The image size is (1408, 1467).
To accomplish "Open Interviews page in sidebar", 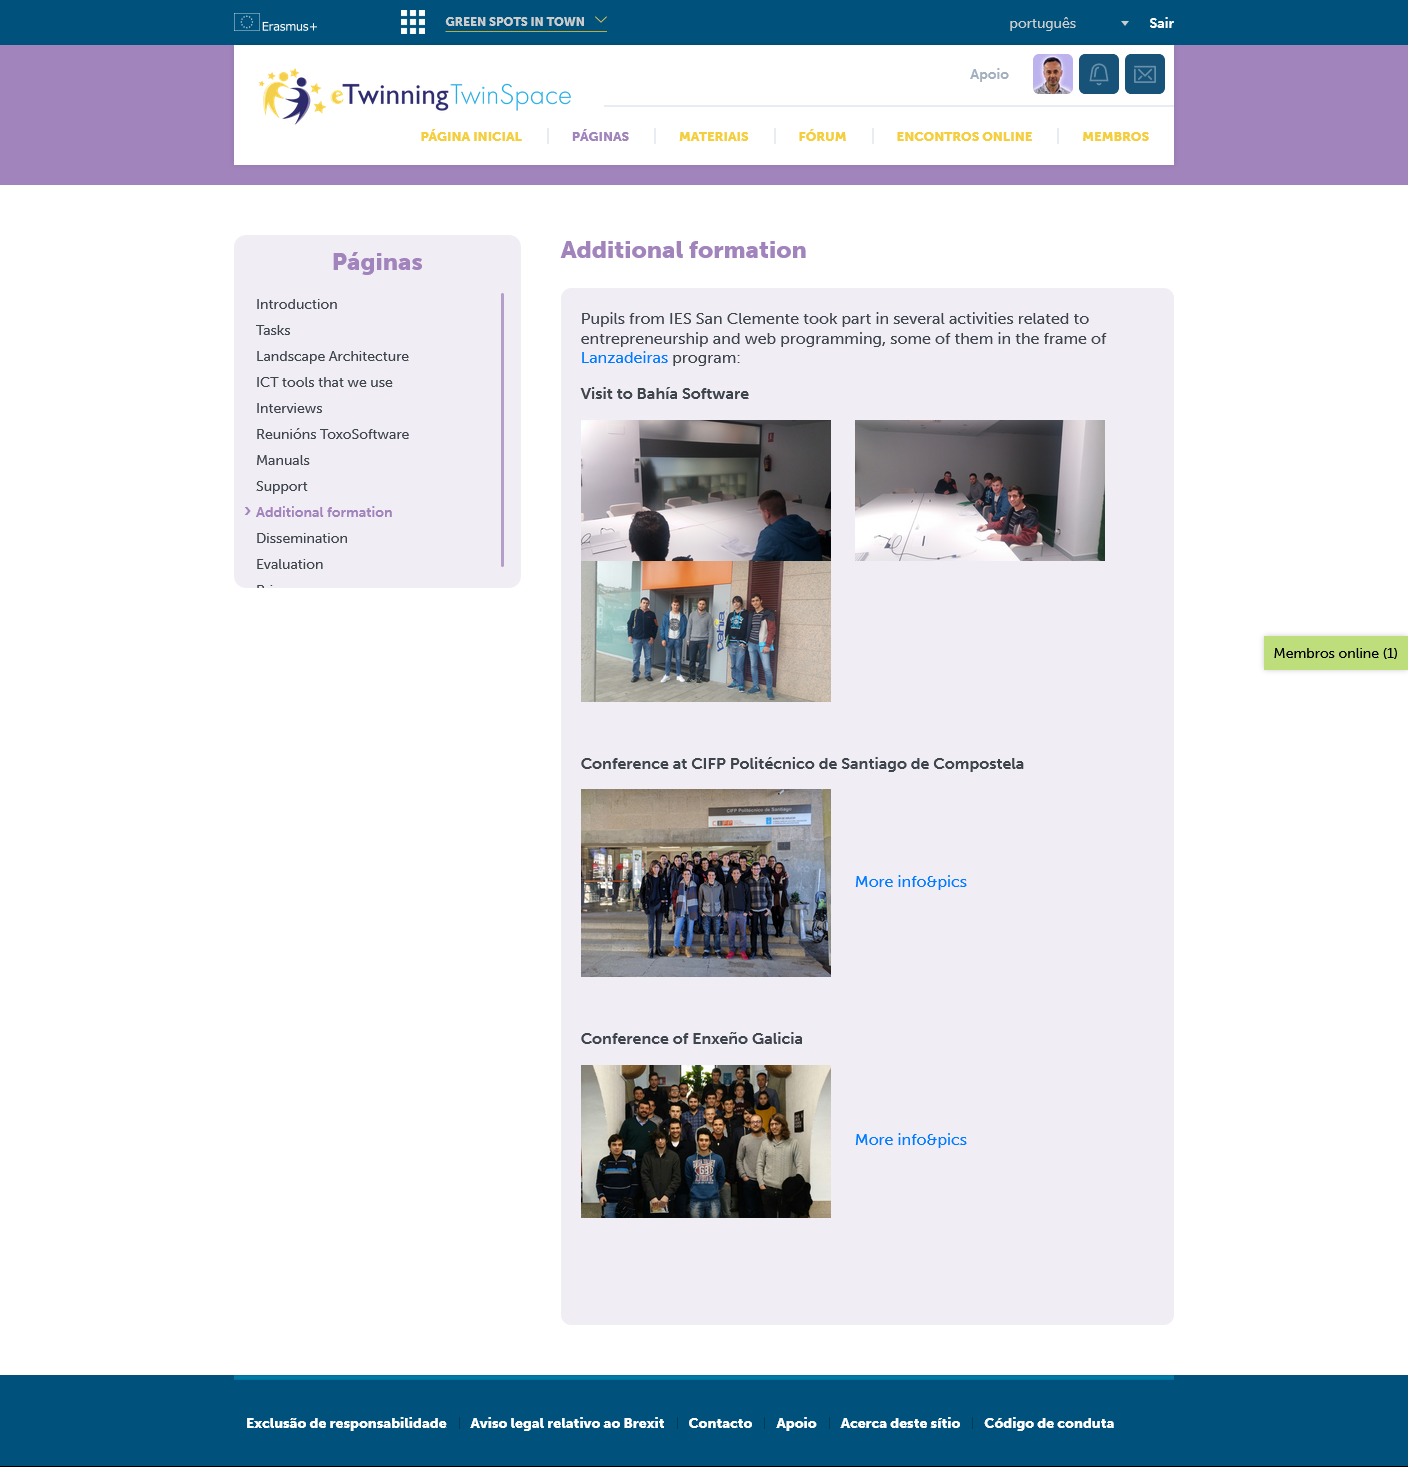I will click(x=289, y=408).
